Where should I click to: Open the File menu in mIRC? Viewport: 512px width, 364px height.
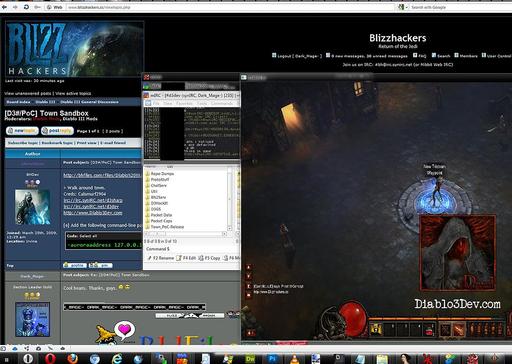point(156,104)
